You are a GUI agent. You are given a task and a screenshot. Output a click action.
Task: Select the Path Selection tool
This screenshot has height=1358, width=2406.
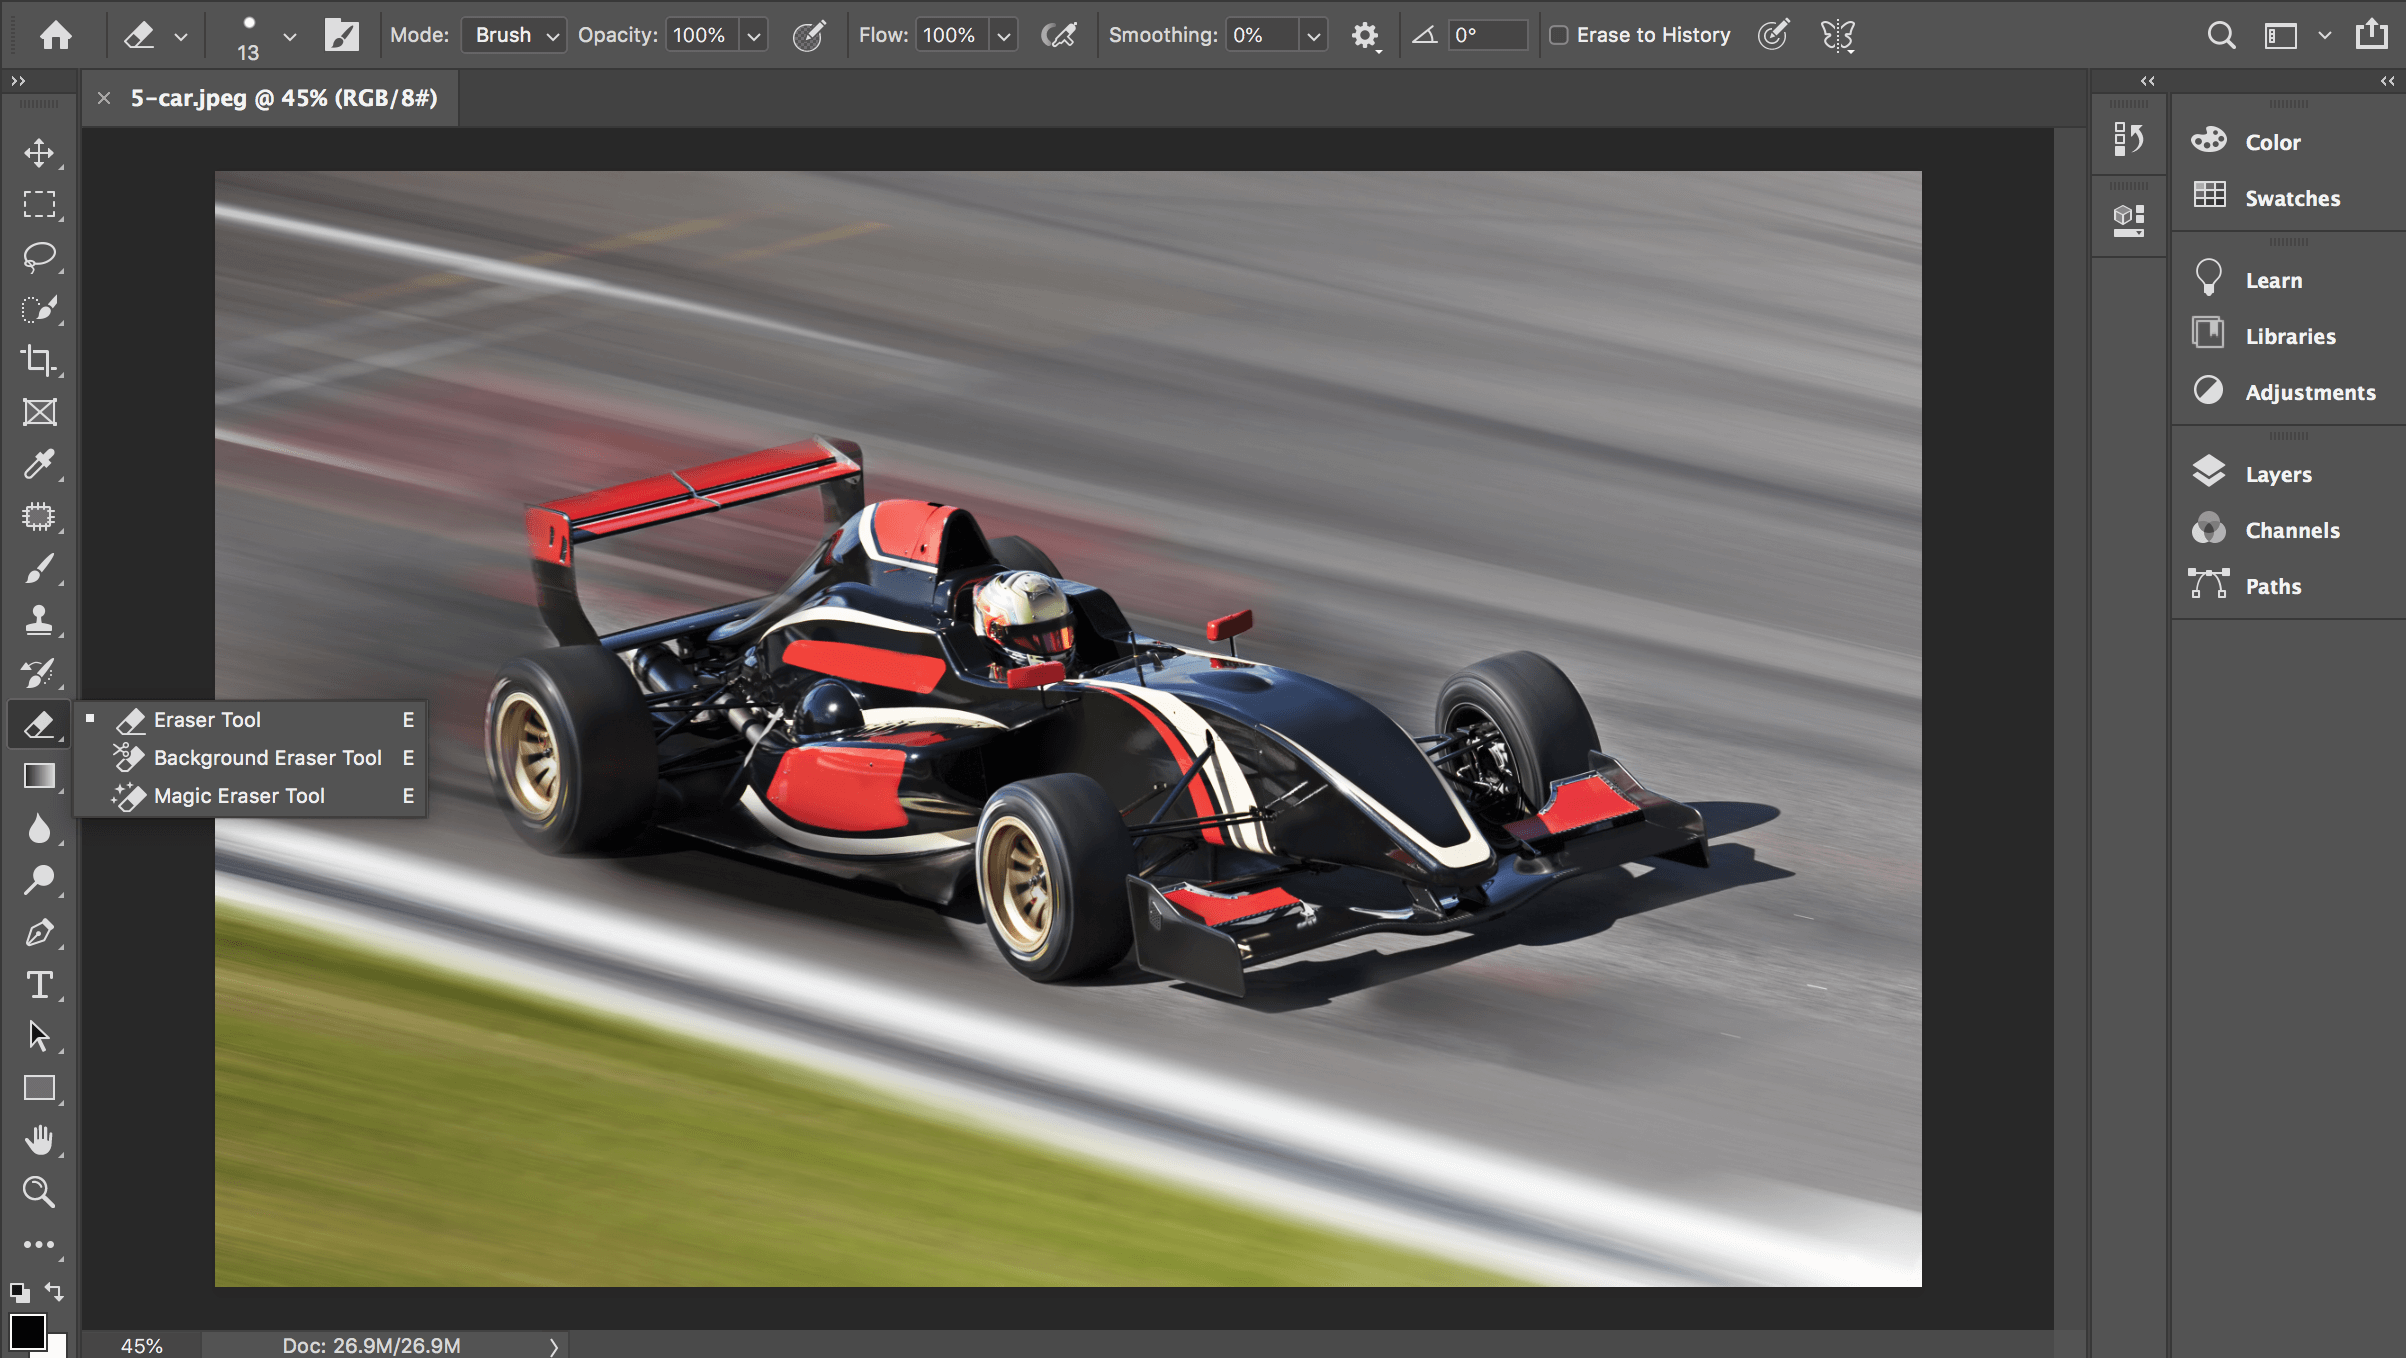click(39, 1036)
